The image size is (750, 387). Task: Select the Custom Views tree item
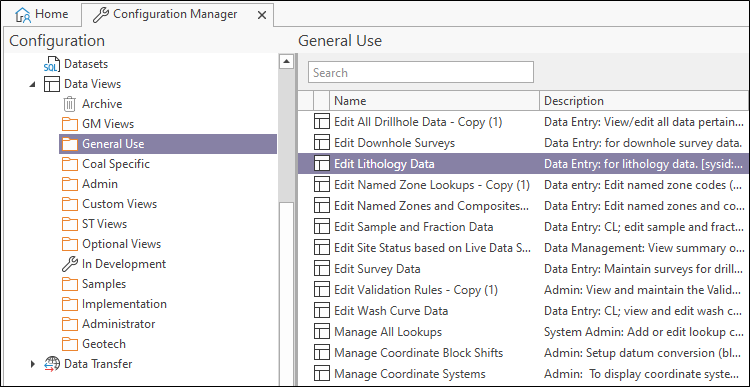click(x=120, y=204)
